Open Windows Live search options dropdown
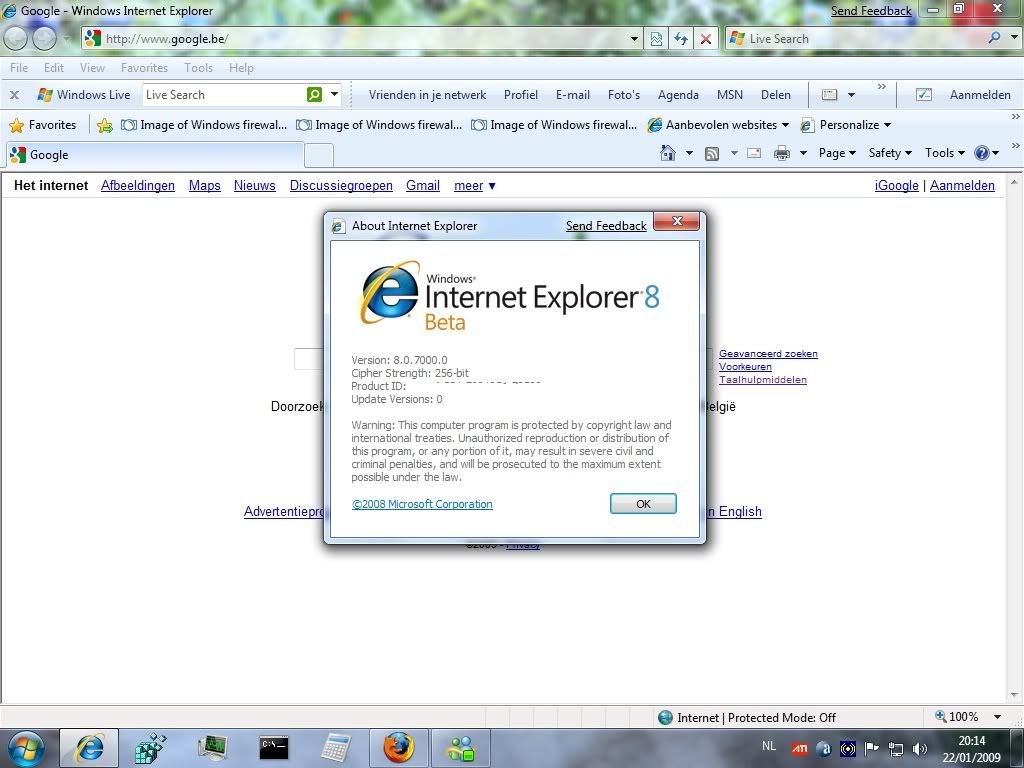Screen dimensions: 1024x768 [x=334, y=95]
